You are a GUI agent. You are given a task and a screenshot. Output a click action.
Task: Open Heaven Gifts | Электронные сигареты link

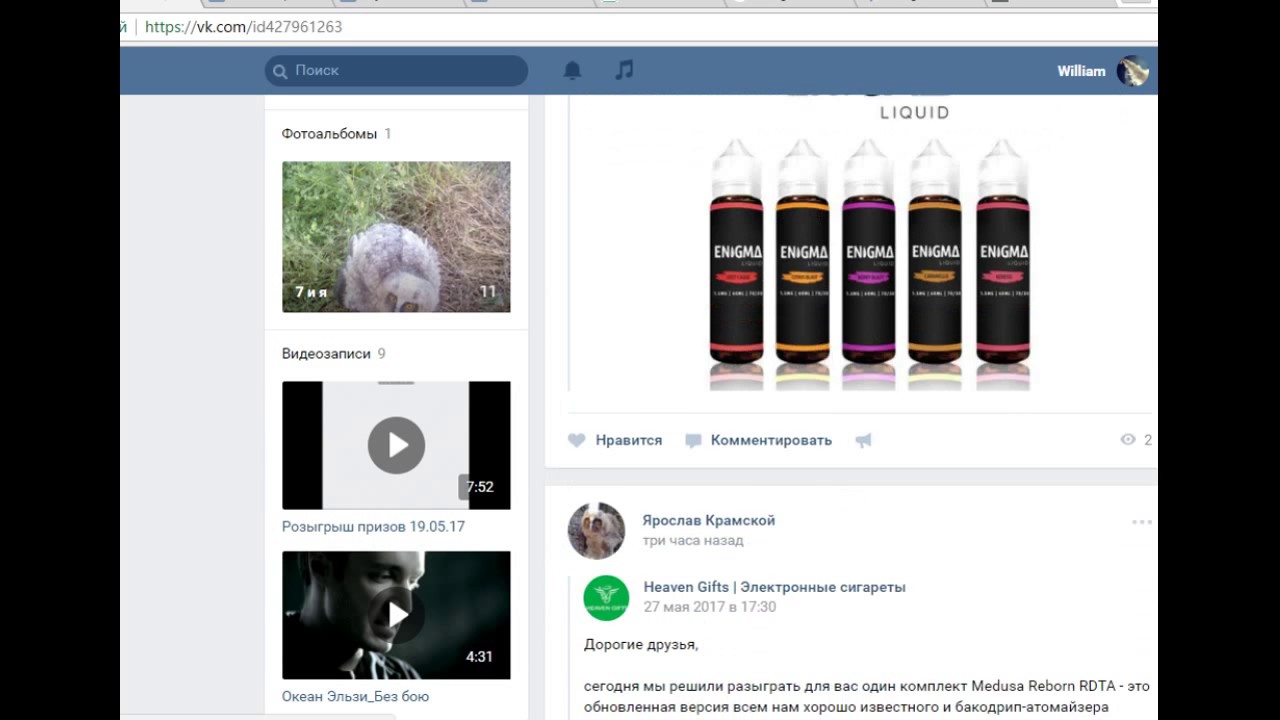tap(774, 587)
